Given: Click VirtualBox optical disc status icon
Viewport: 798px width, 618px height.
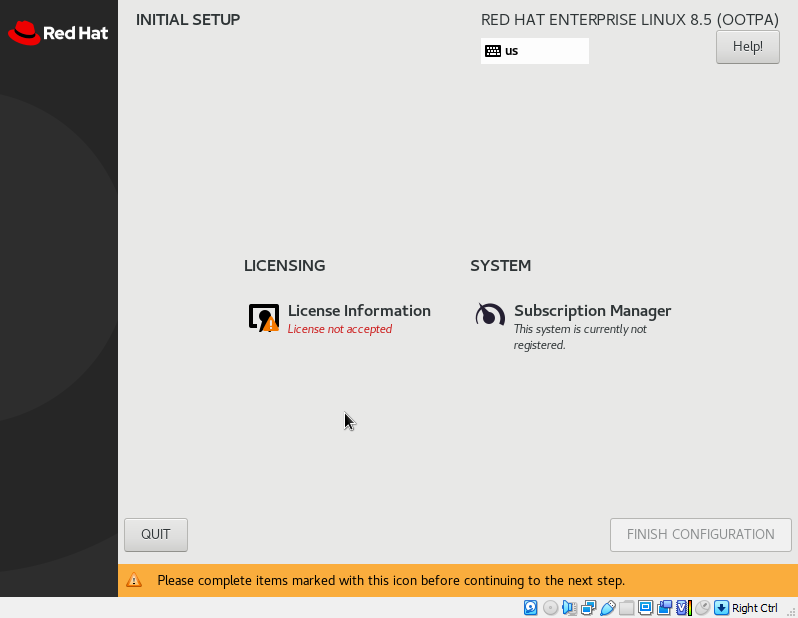Looking at the screenshot, I should 550,608.
